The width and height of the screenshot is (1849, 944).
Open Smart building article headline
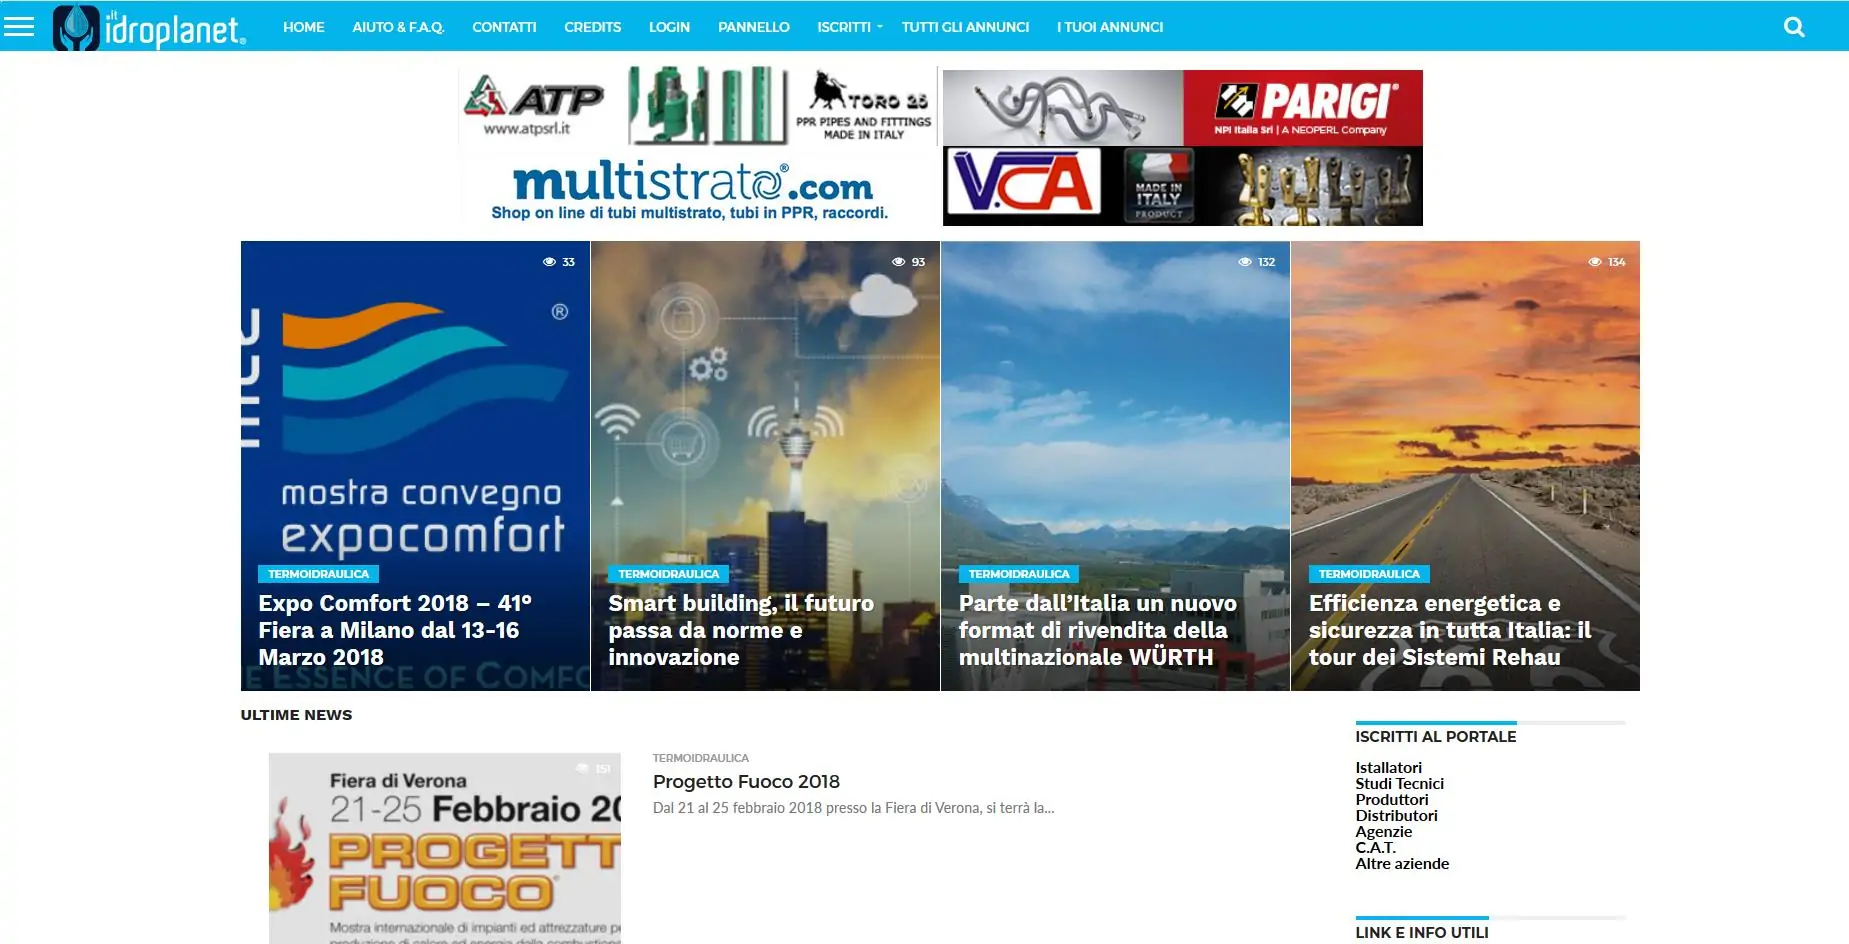[741, 630]
